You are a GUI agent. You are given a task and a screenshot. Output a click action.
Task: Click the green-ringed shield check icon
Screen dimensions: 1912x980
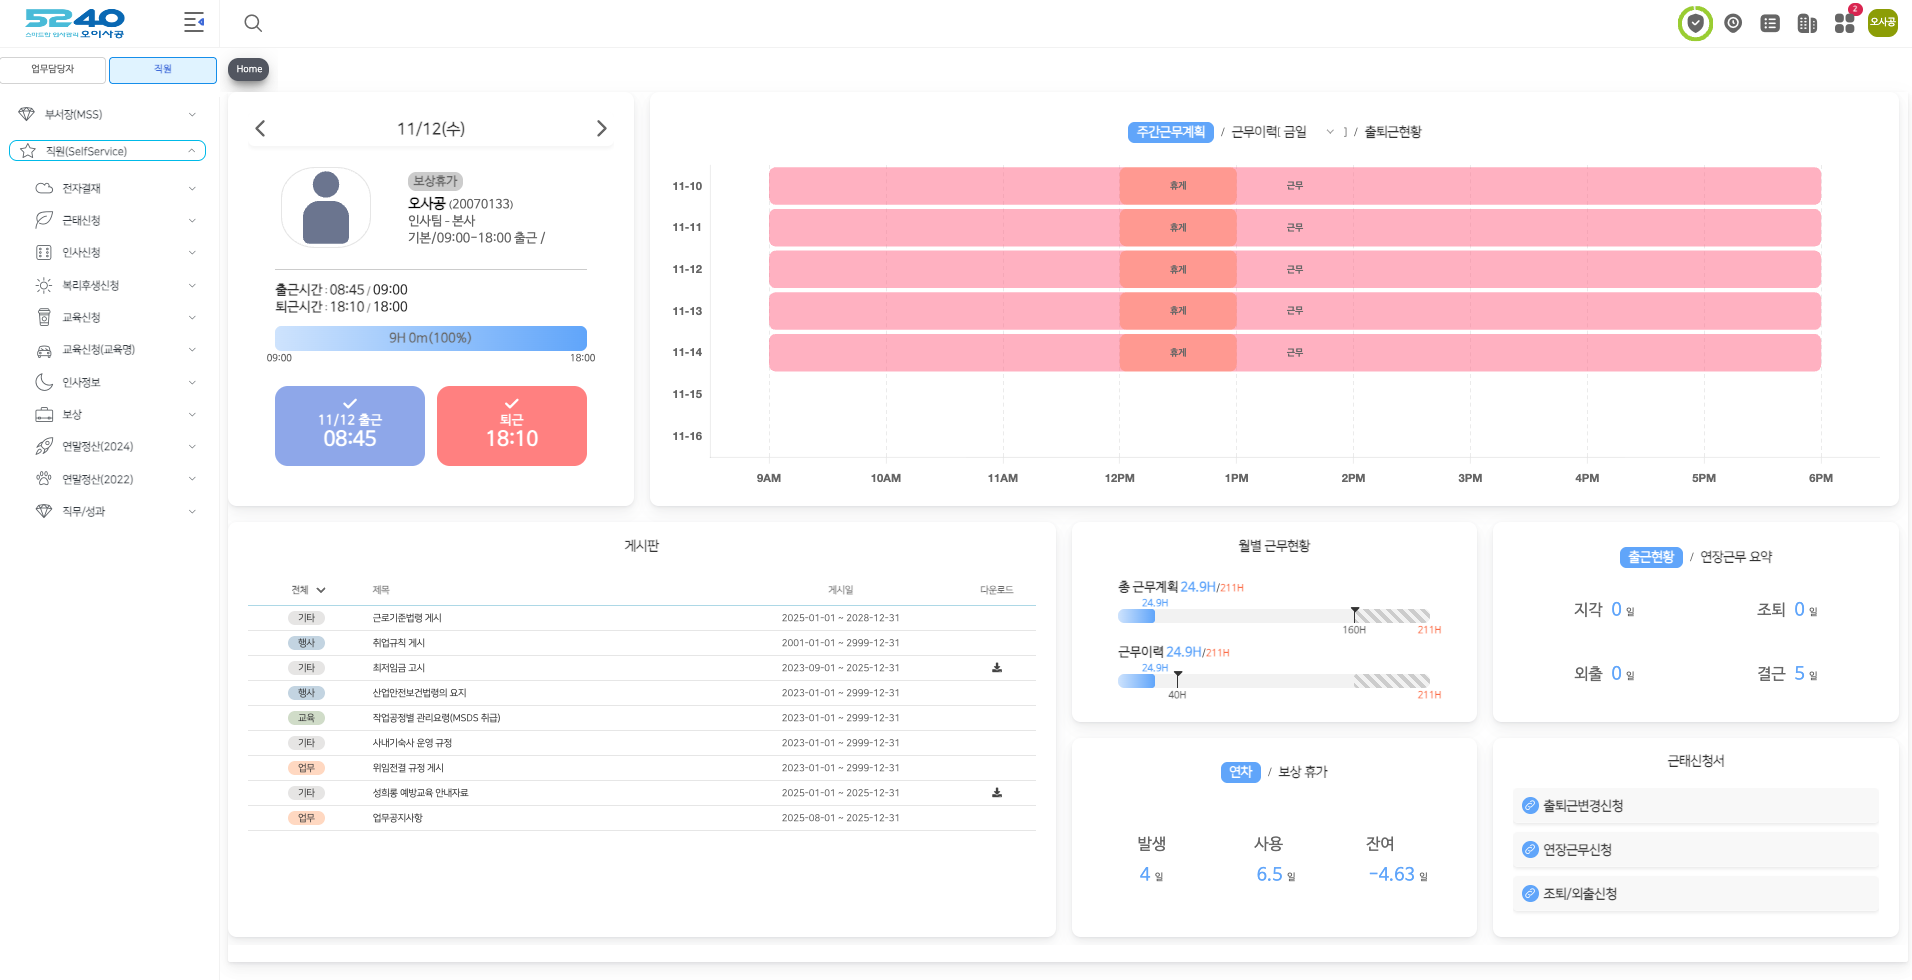[1695, 23]
